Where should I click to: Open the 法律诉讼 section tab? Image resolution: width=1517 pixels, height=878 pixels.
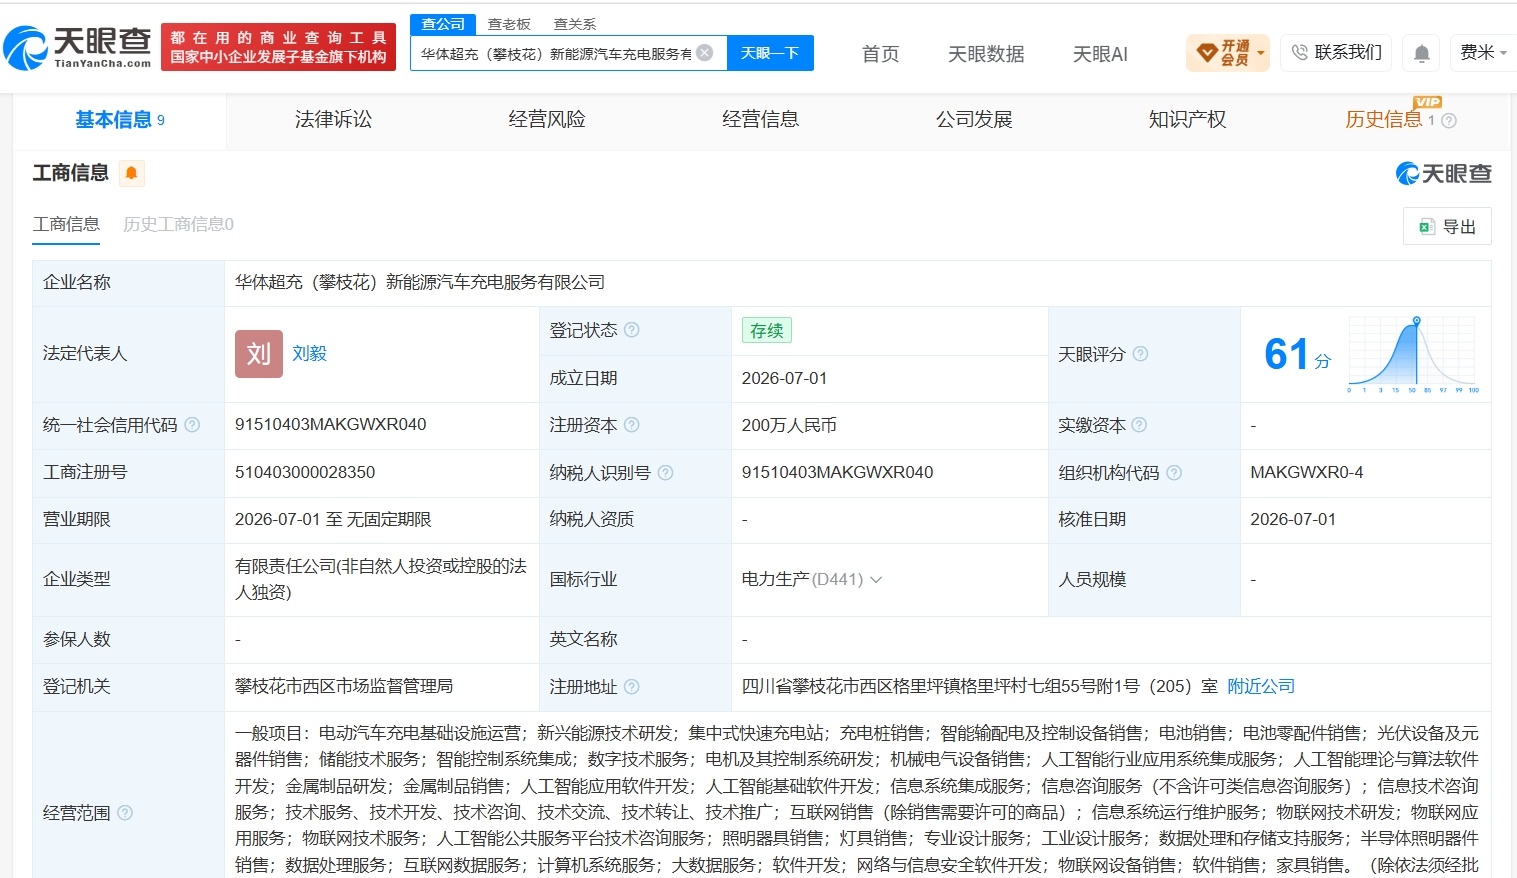tap(334, 120)
